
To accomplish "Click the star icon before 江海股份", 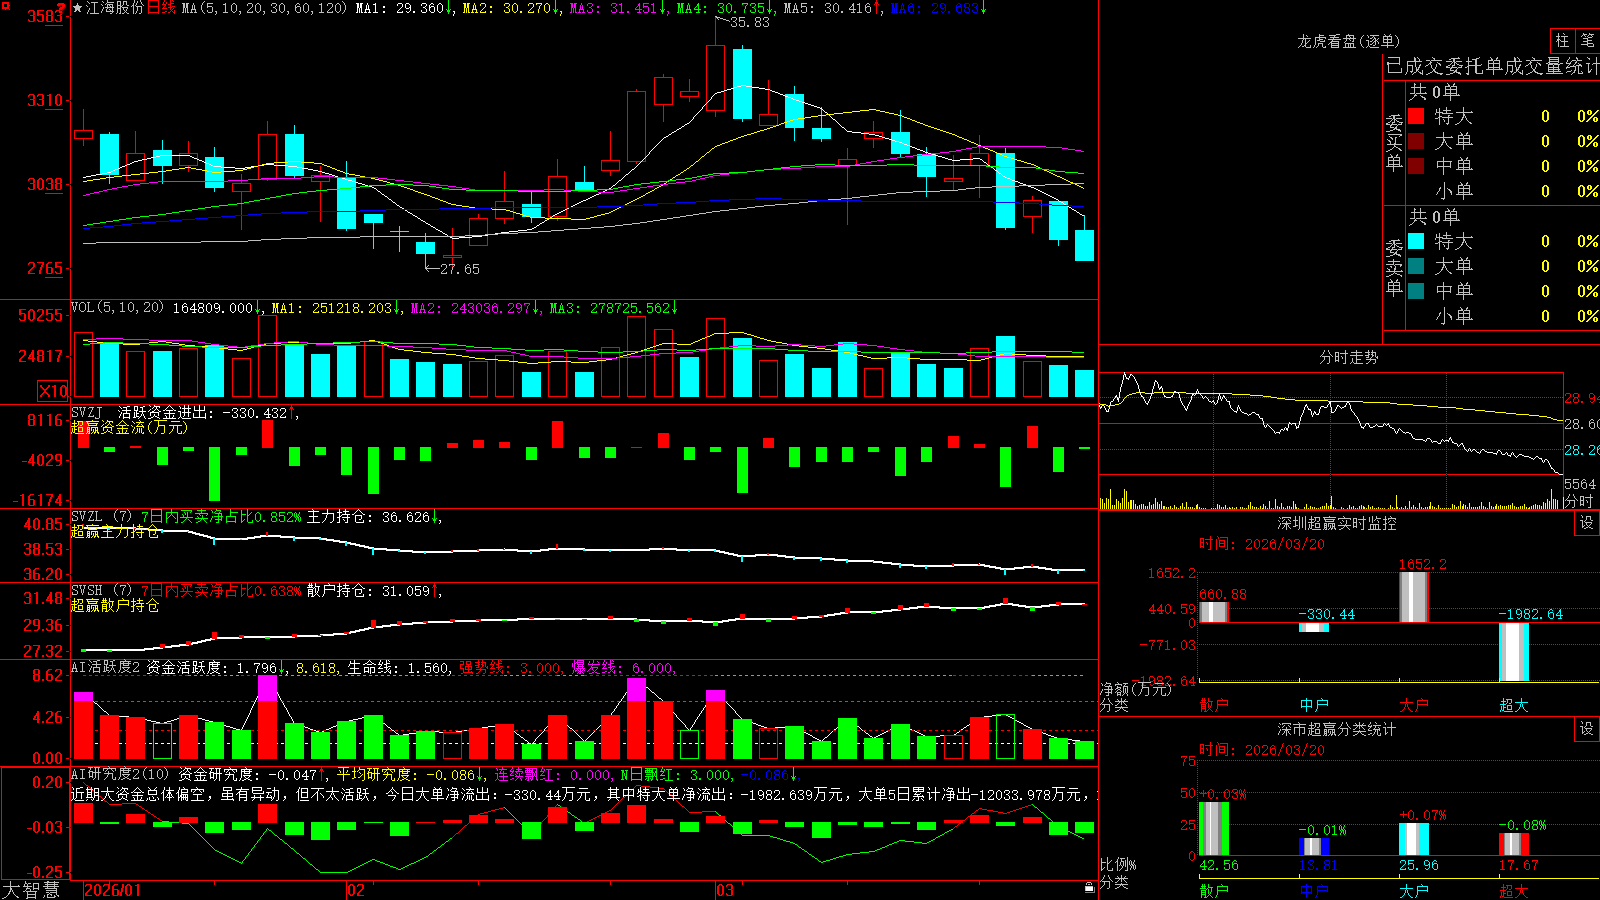I will point(78,8).
